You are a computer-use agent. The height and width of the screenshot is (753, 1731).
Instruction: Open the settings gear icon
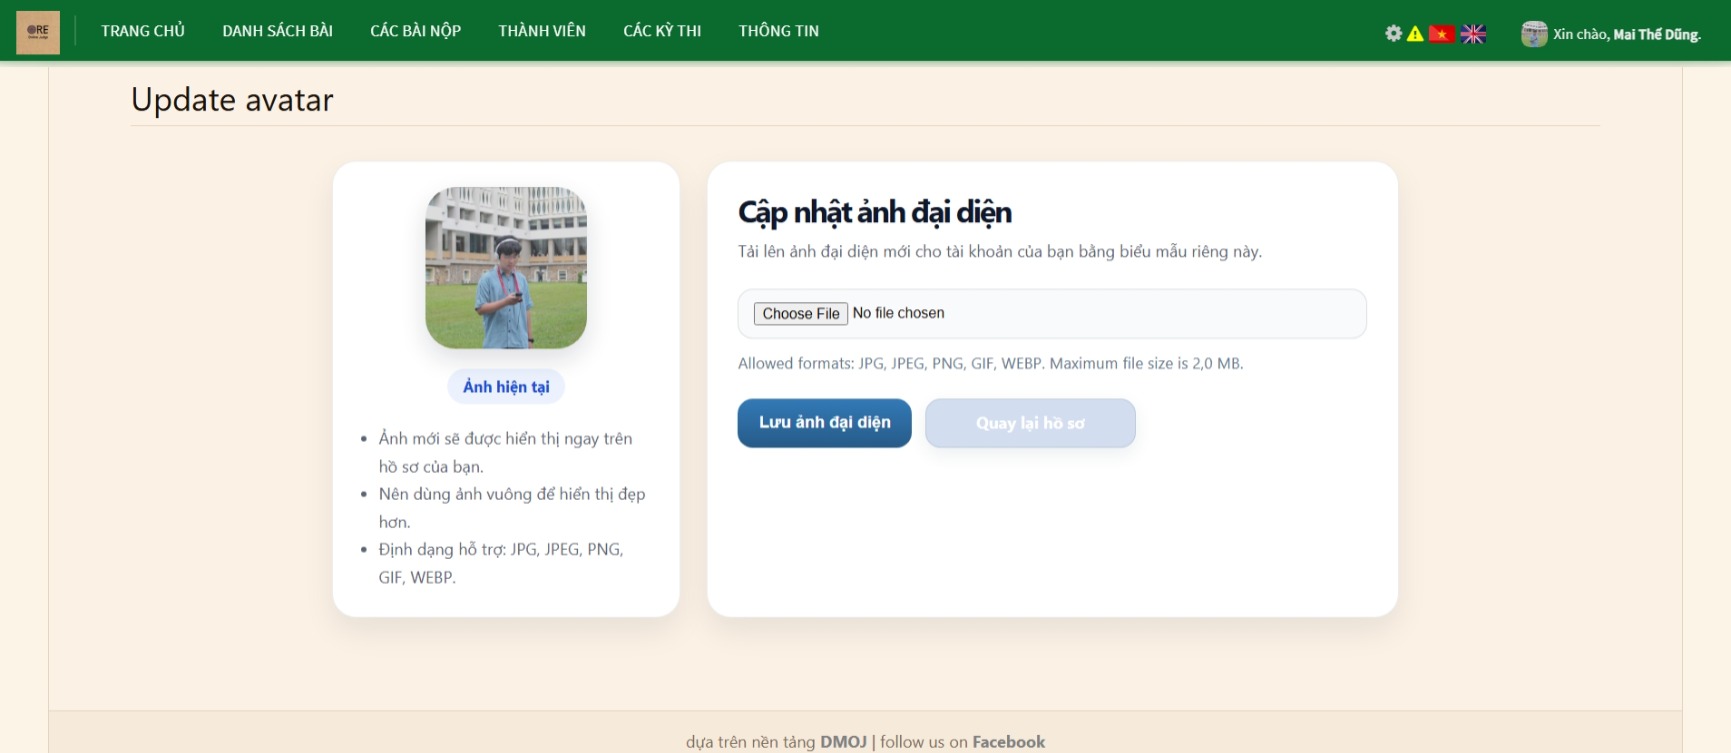click(x=1393, y=34)
